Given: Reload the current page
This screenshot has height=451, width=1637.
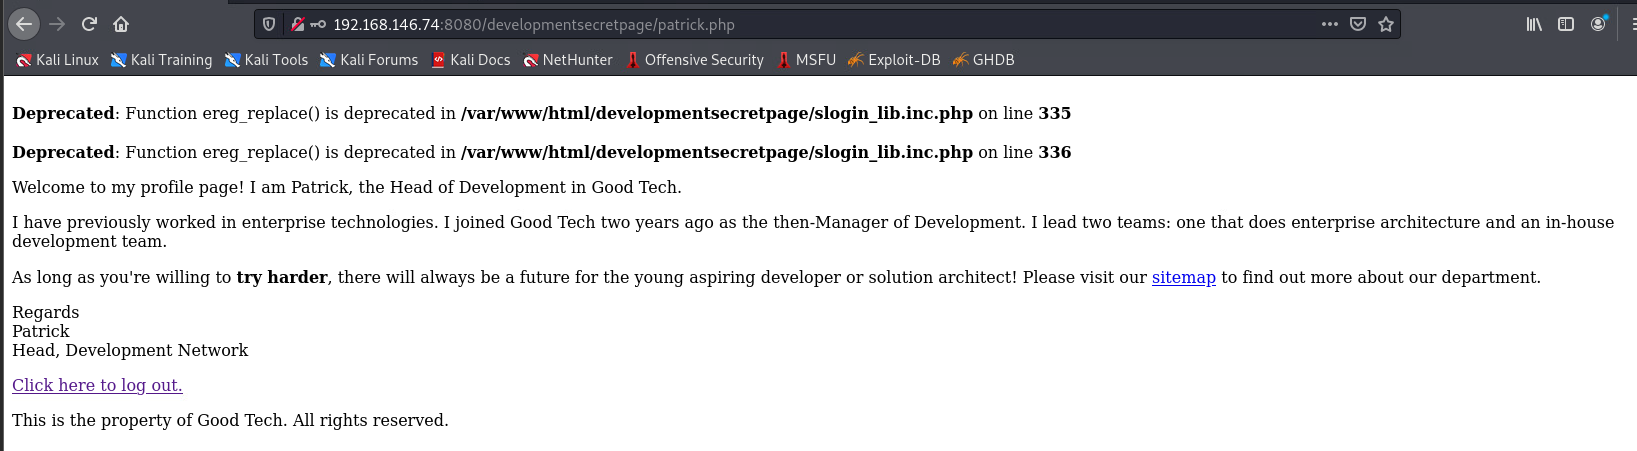Looking at the screenshot, I should (89, 24).
